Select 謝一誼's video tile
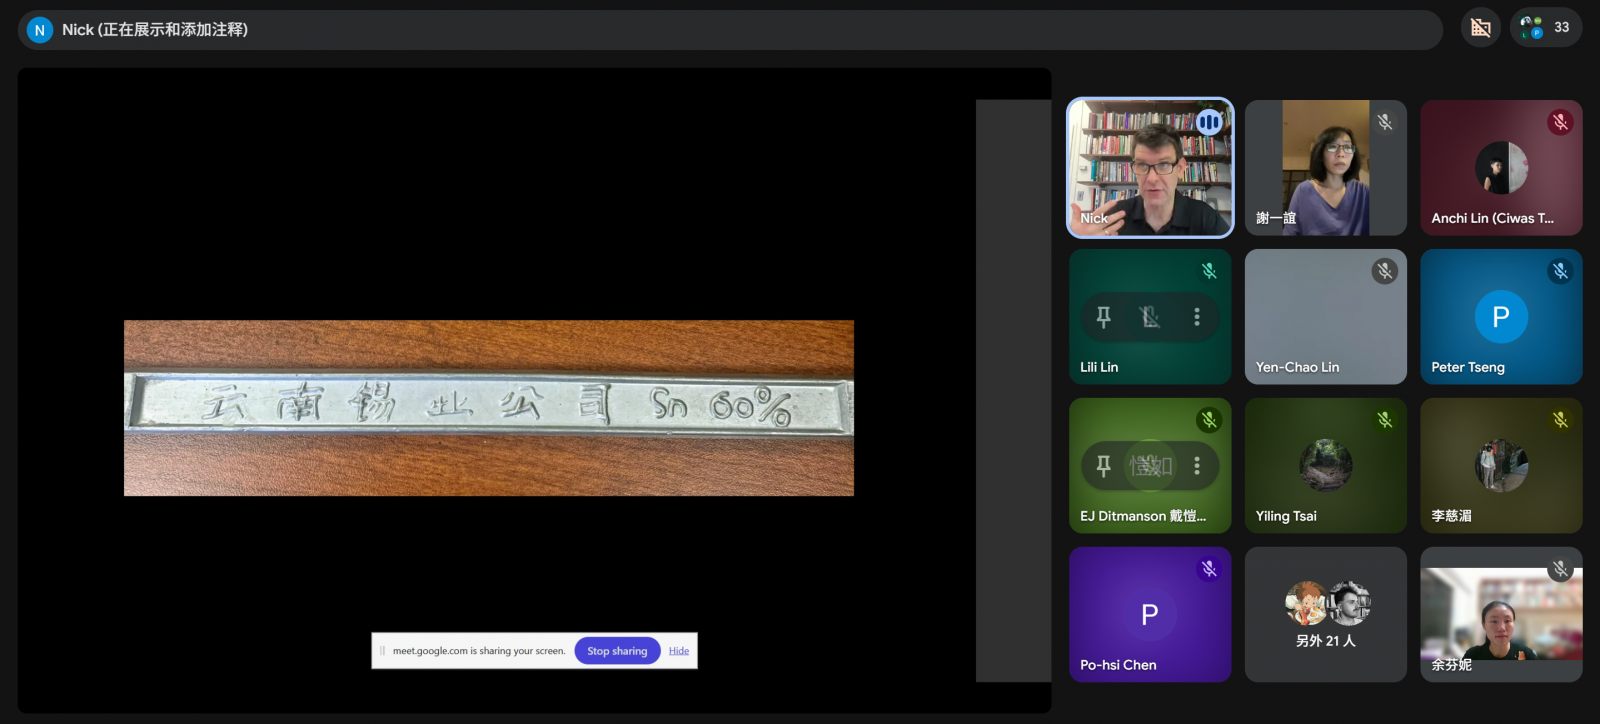1600x724 pixels. 1326,168
